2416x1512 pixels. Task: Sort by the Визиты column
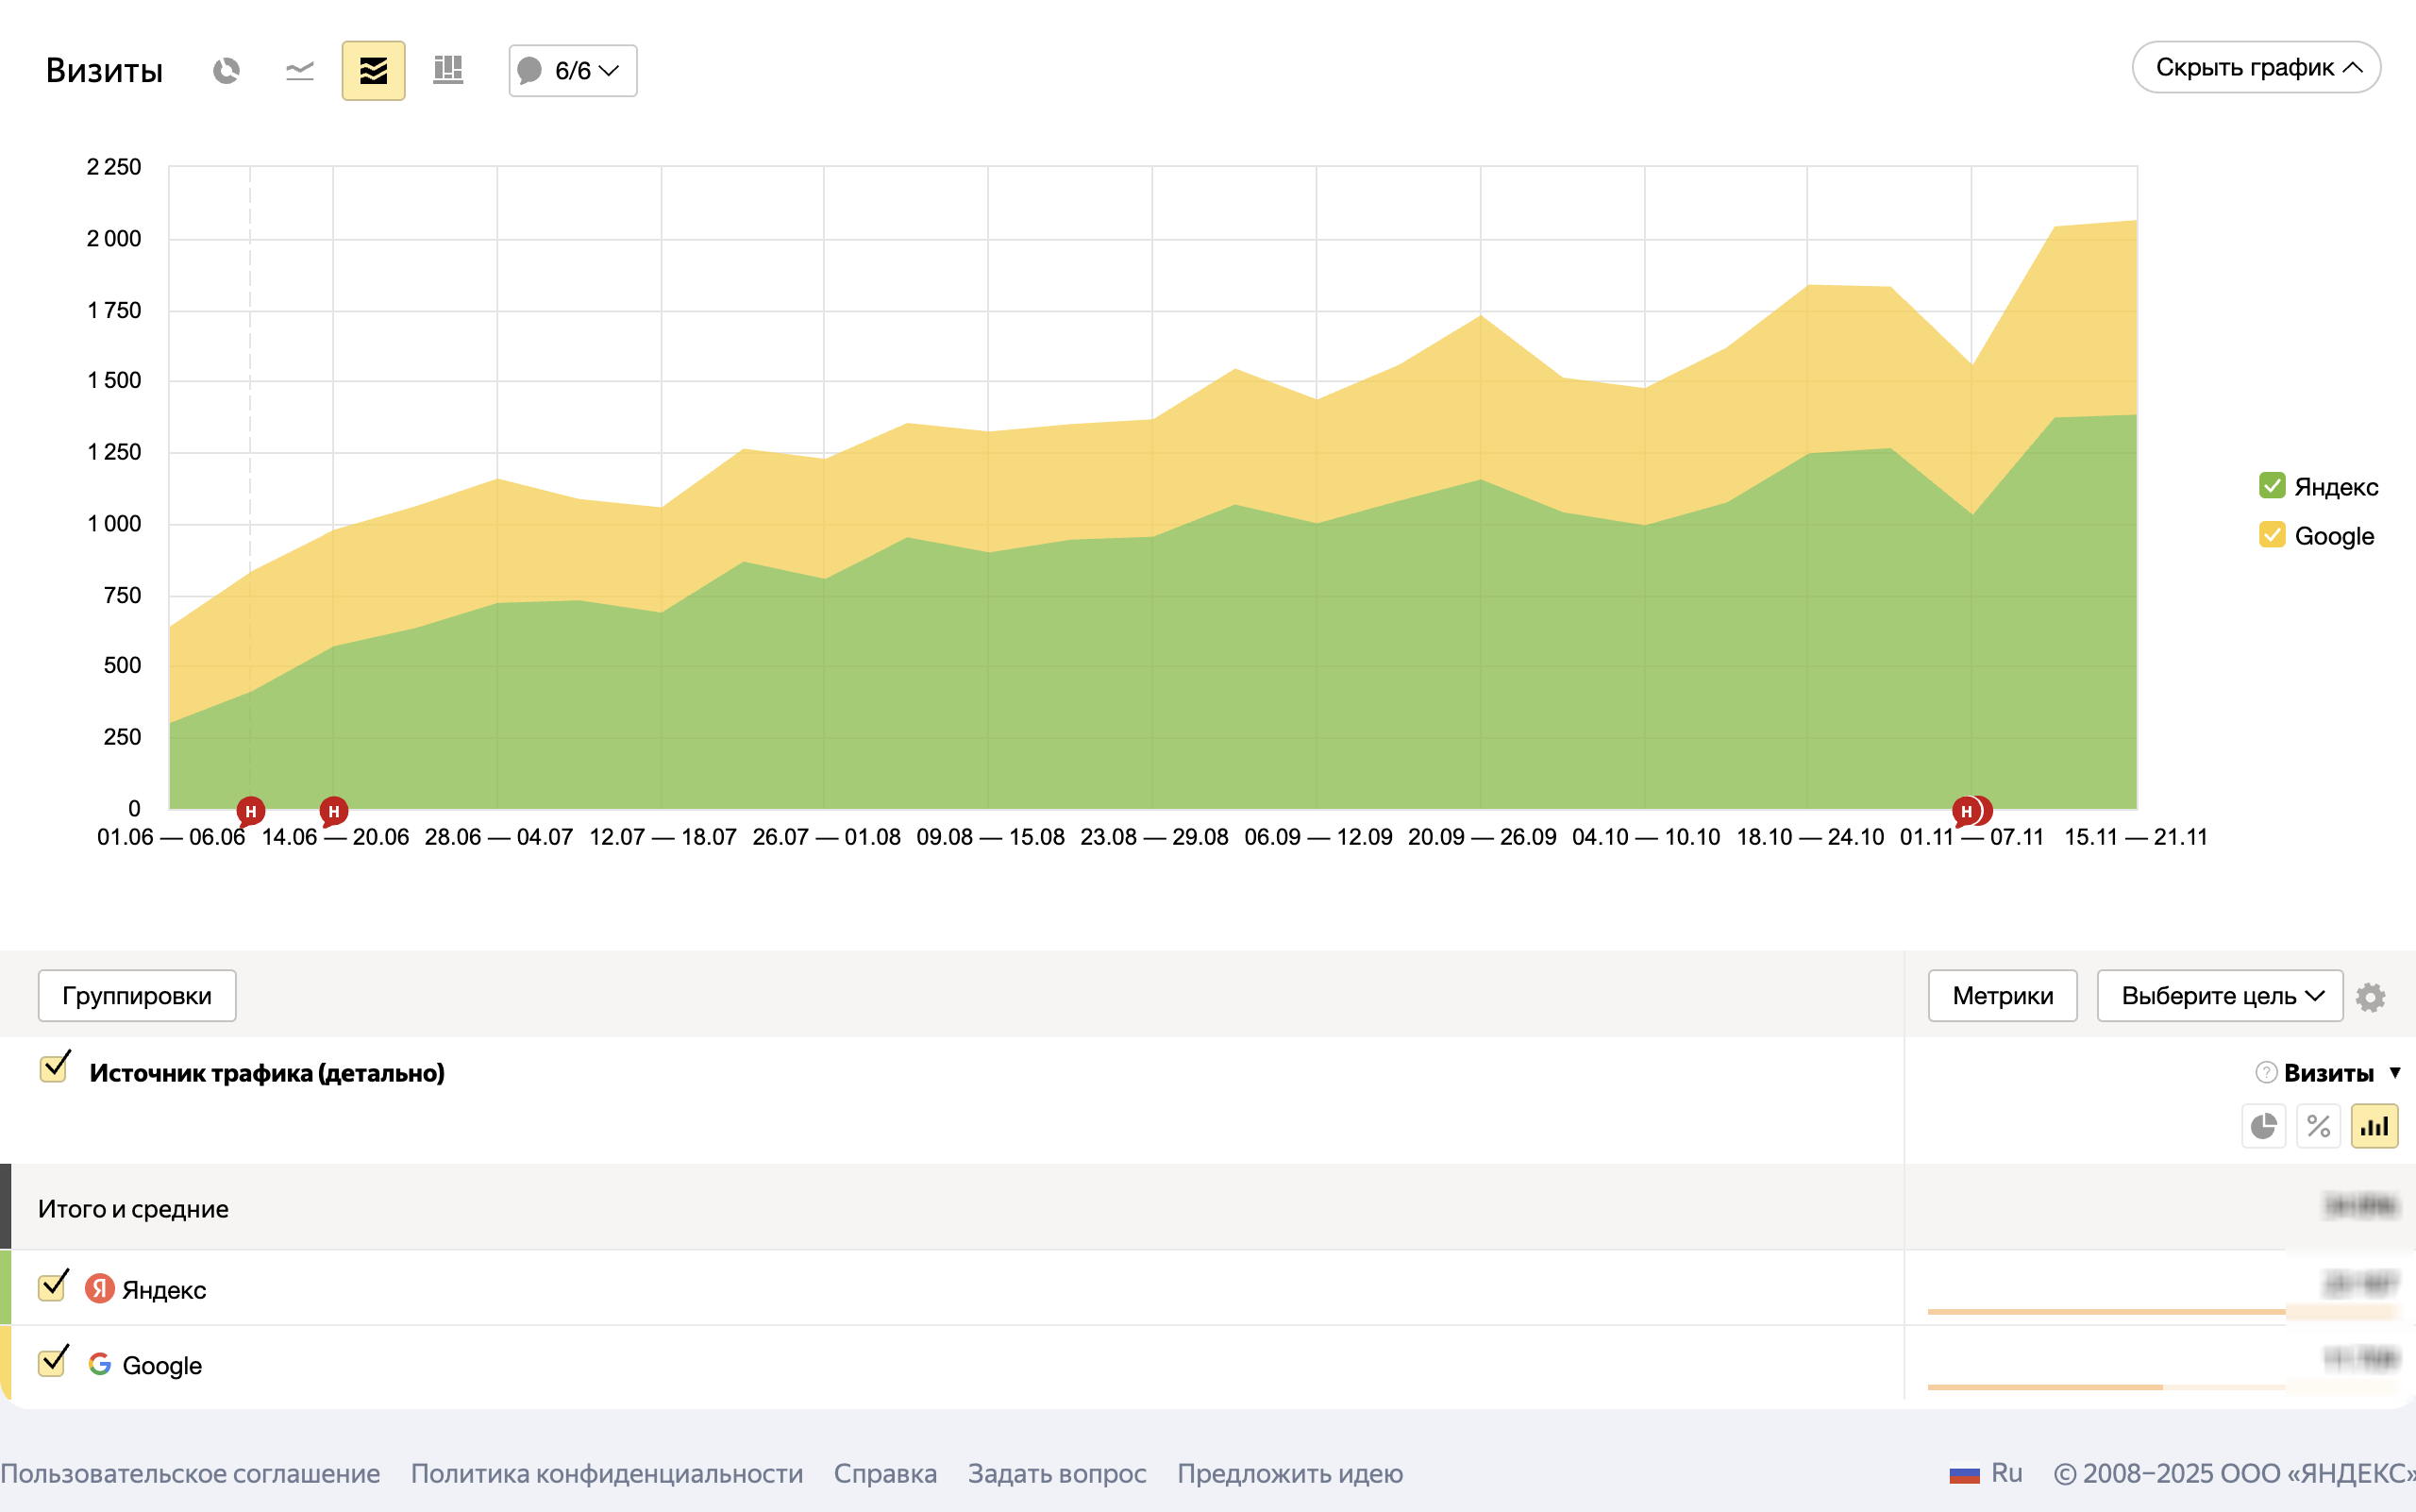point(2327,1073)
